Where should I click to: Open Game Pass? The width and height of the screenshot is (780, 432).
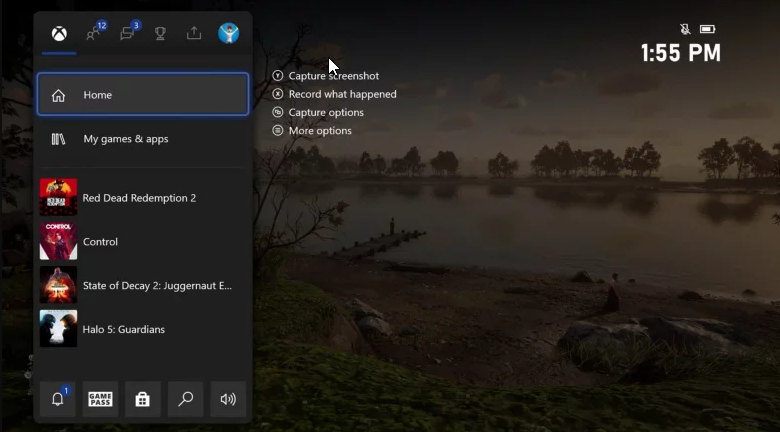[x=100, y=399]
